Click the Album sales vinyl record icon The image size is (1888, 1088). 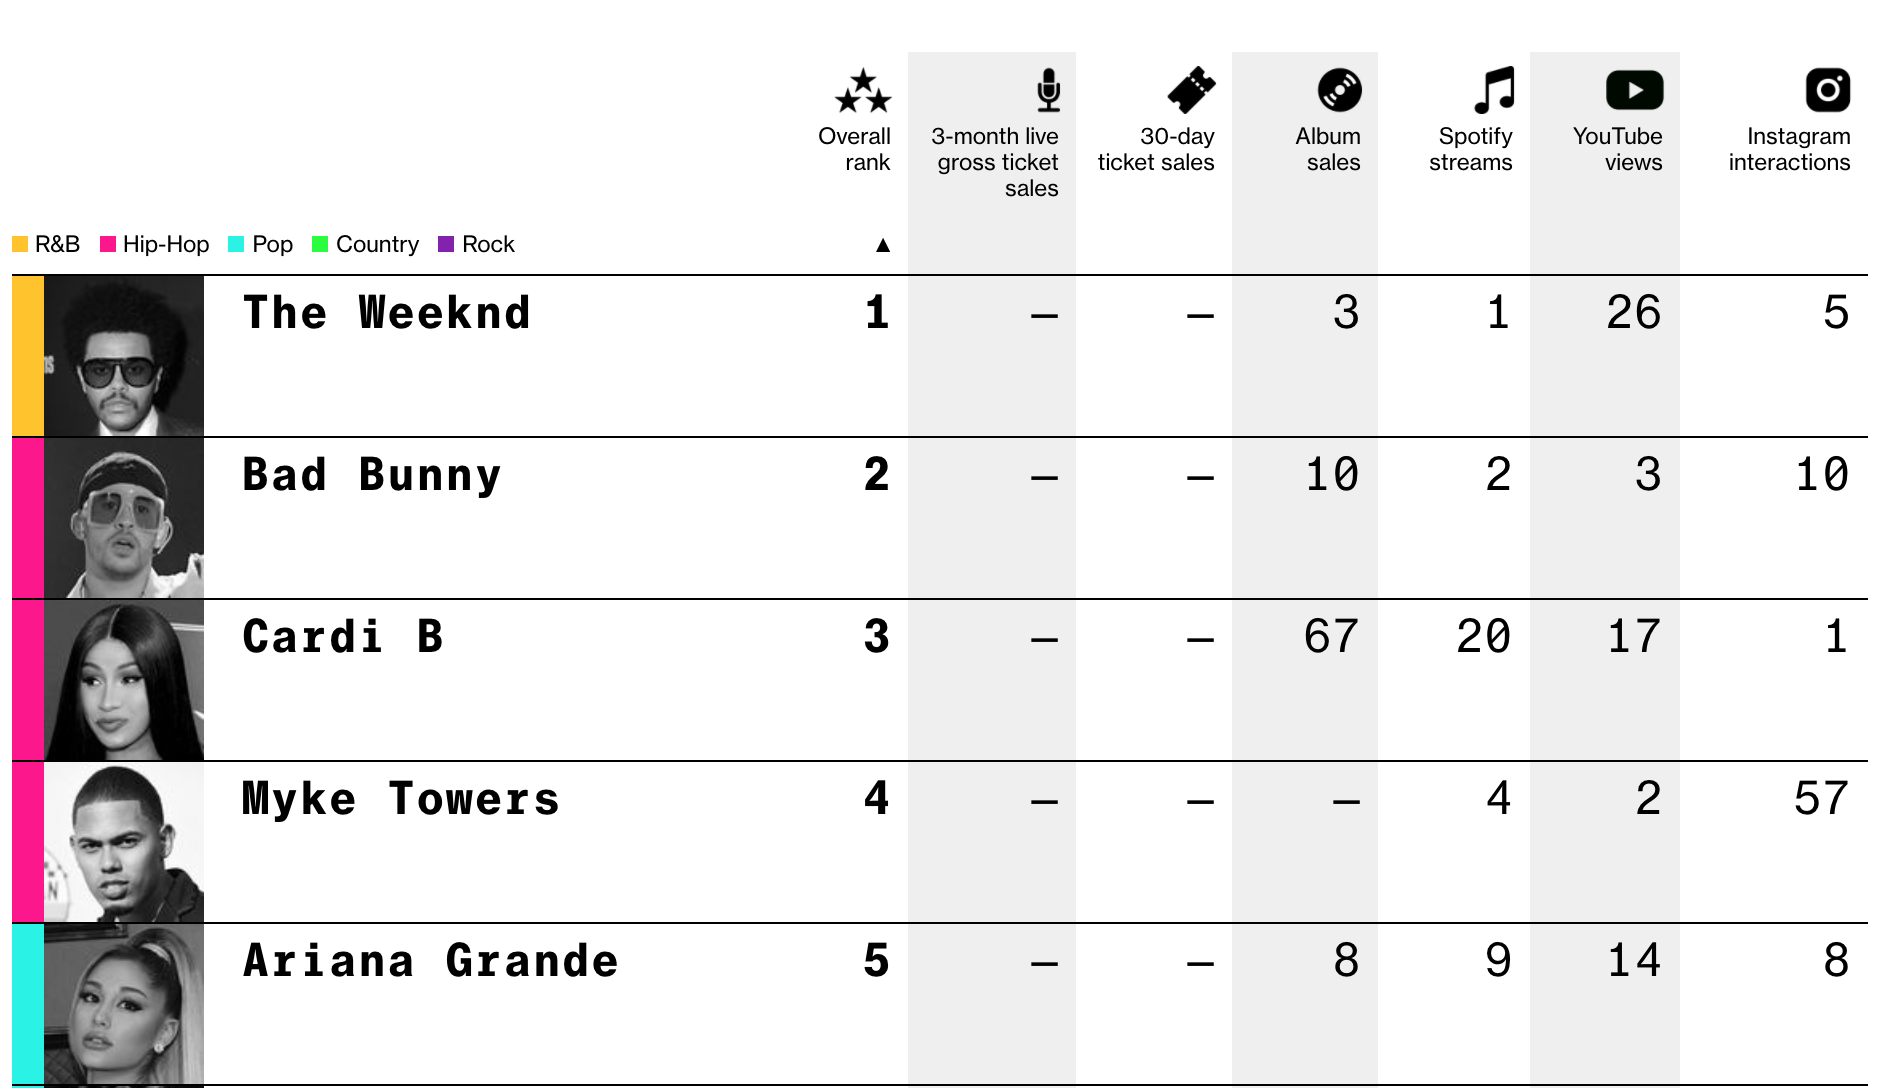(x=1339, y=90)
